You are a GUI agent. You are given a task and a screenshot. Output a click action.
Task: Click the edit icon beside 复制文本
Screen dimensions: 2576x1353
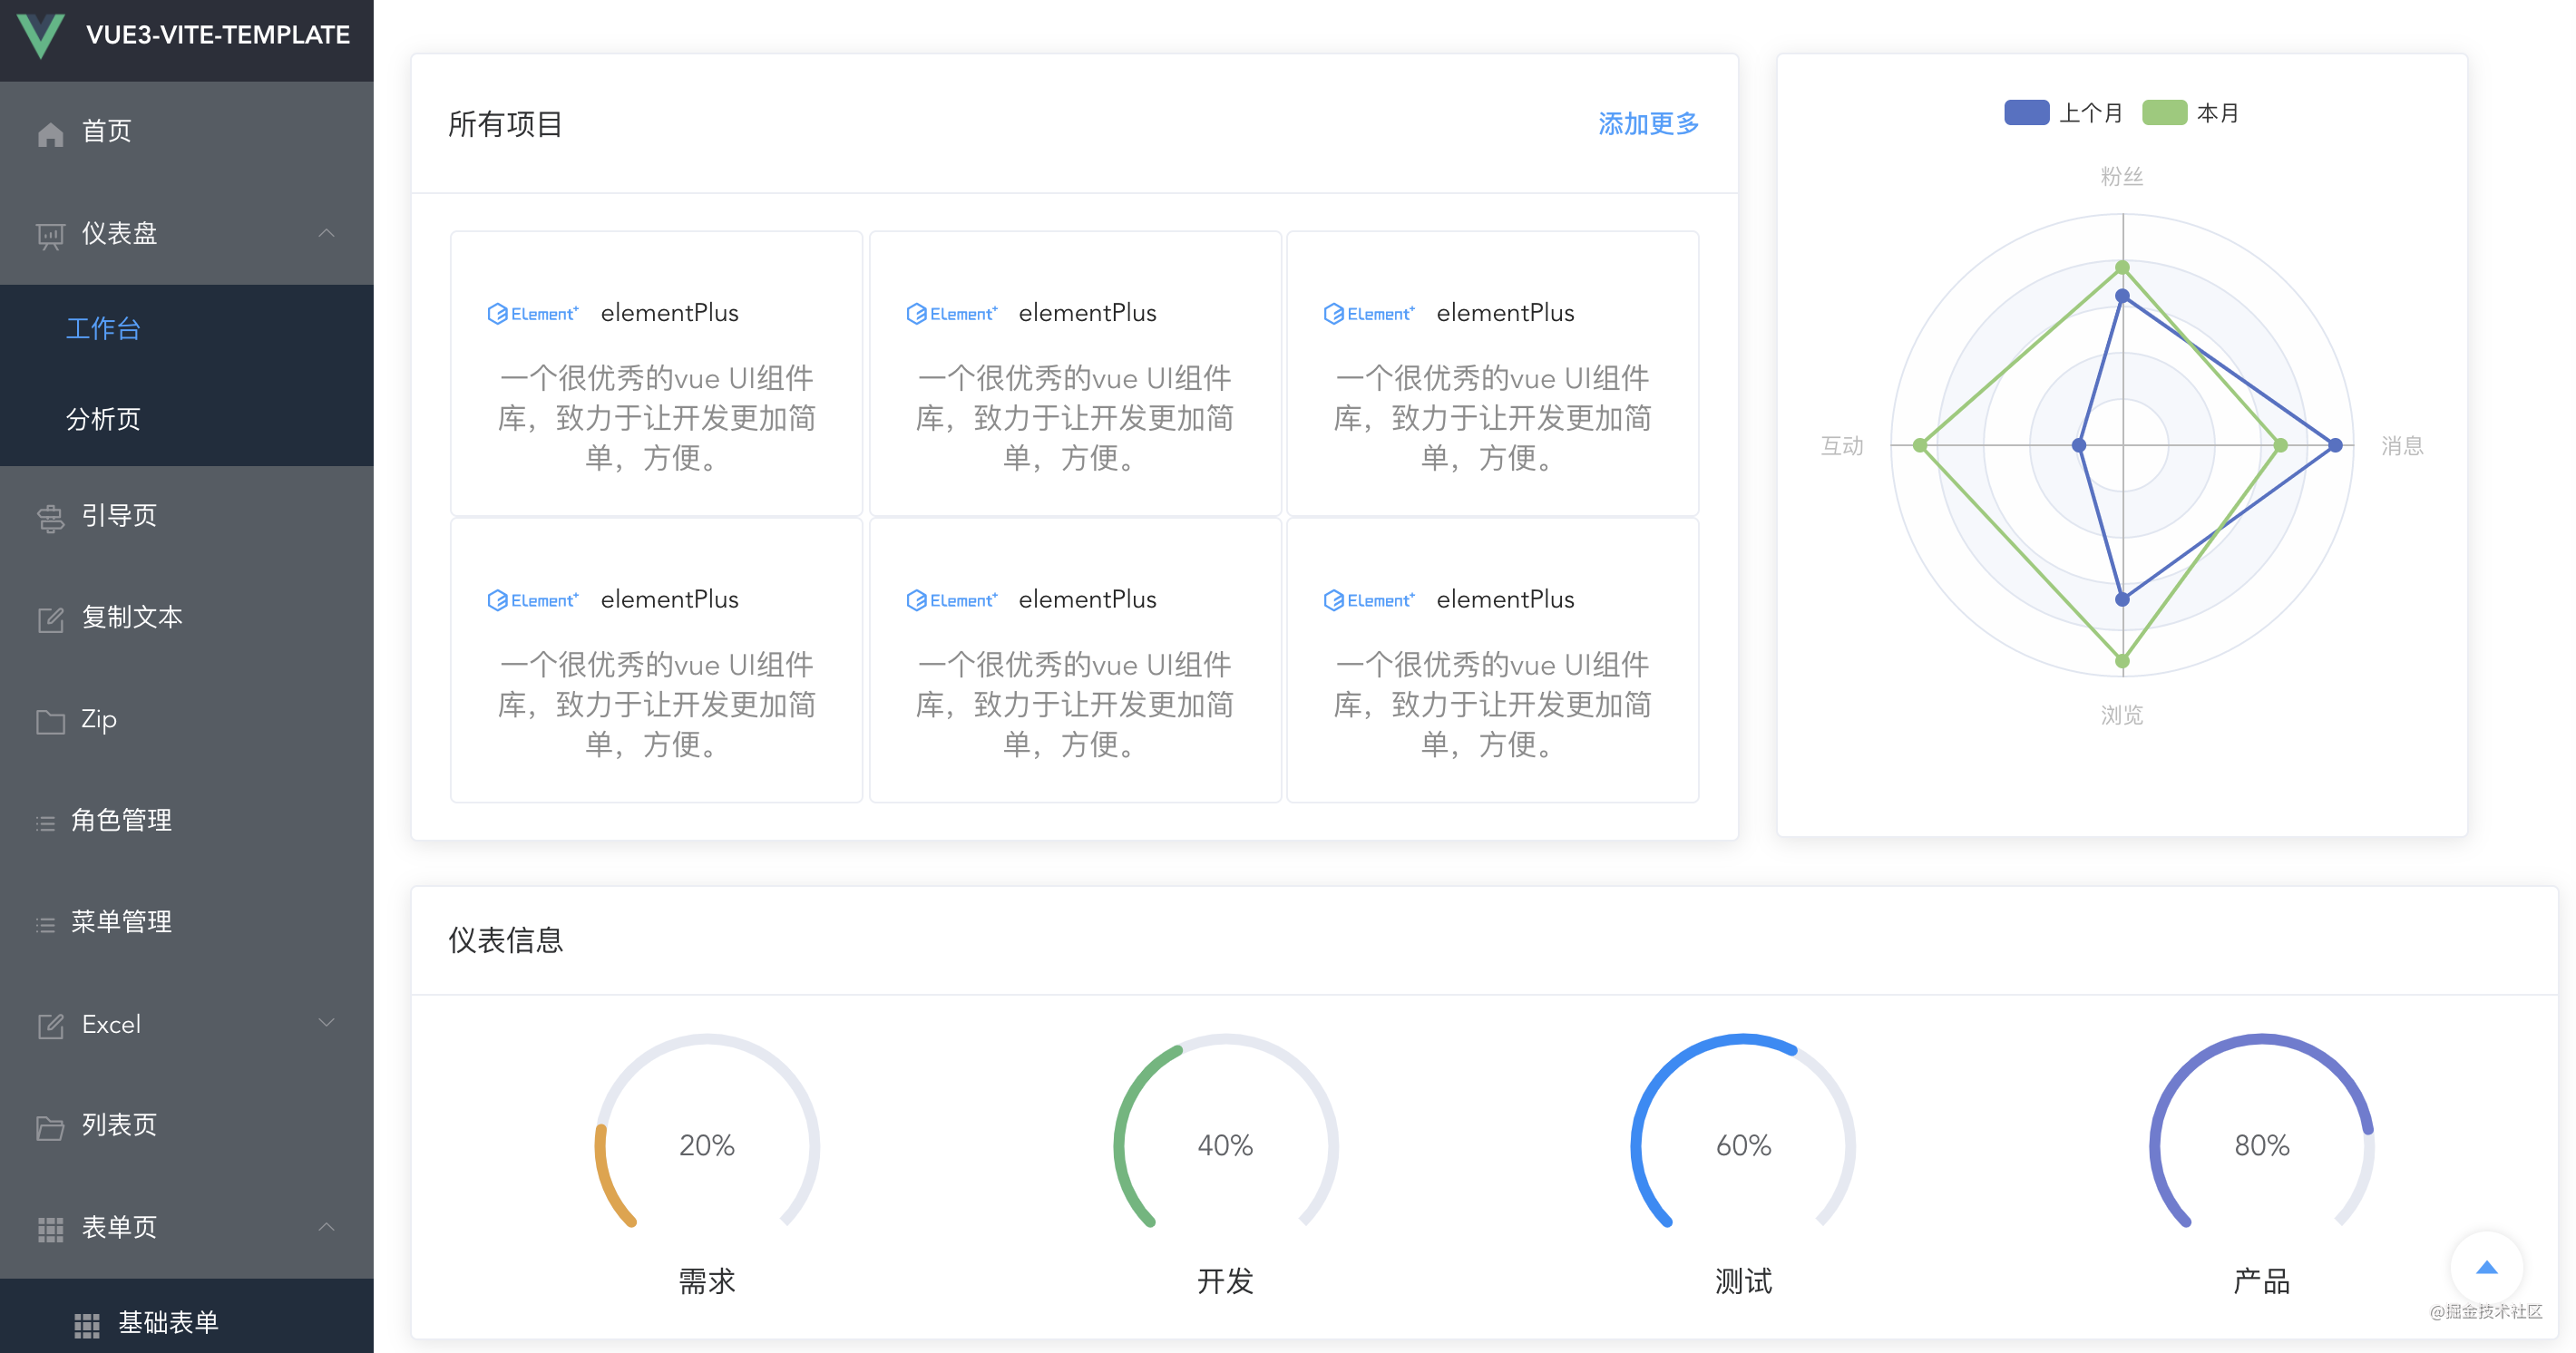(x=50, y=620)
